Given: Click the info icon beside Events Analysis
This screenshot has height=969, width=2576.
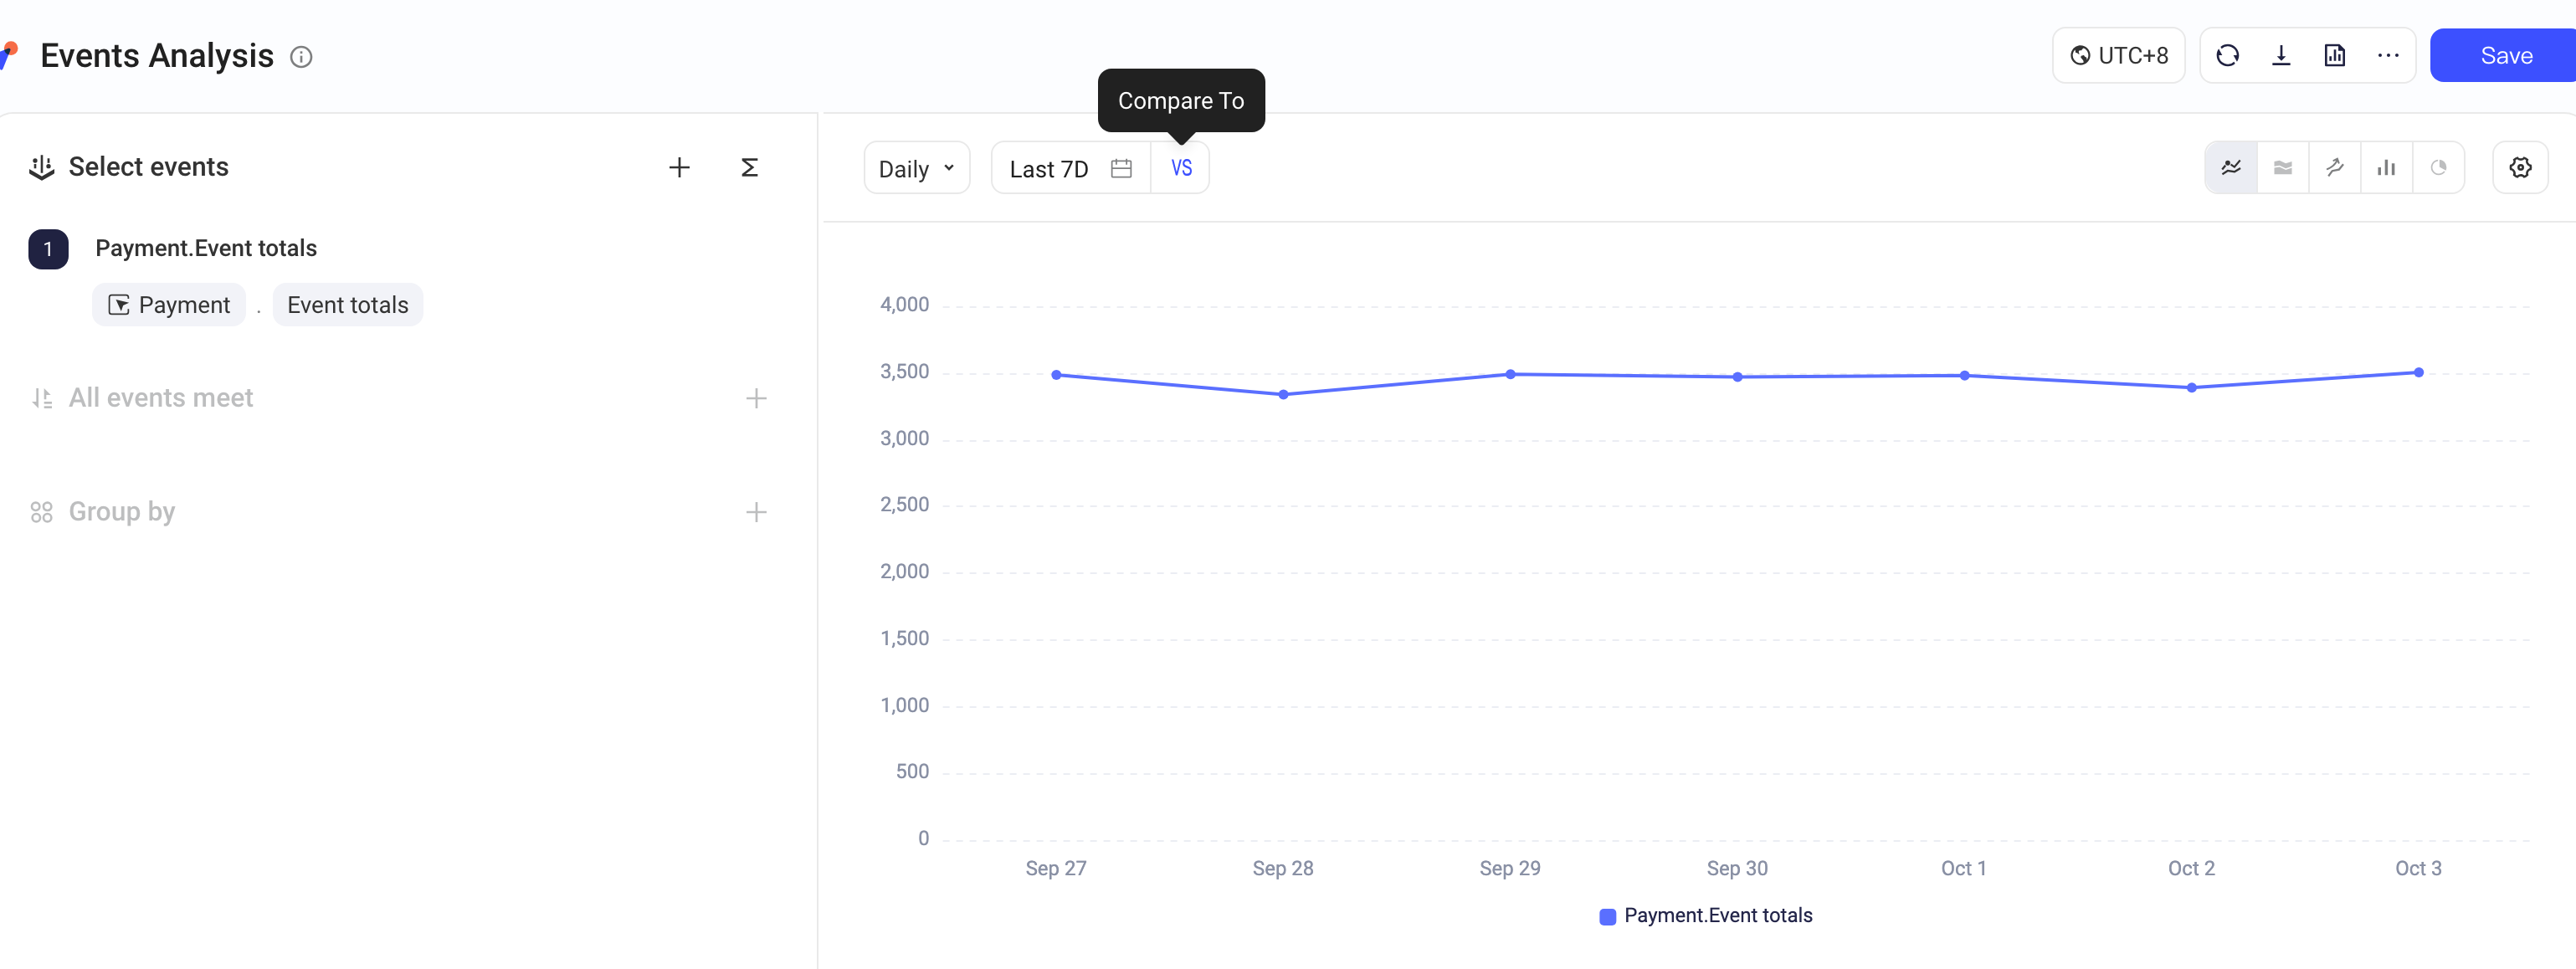Looking at the screenshot, I should pyautogui.click(x=301, y=57).
